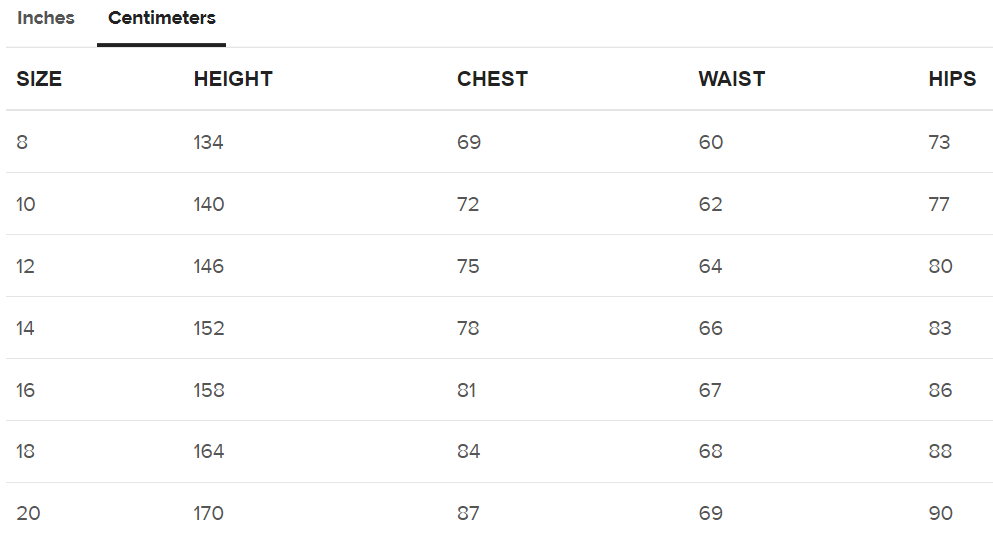Click the CHEST column header

click(492, 80)
